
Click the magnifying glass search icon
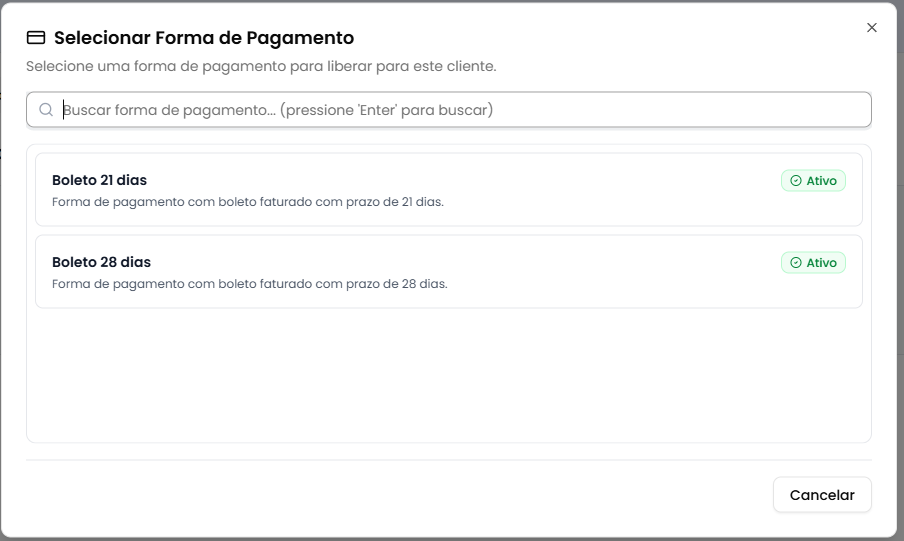[46, 110]
